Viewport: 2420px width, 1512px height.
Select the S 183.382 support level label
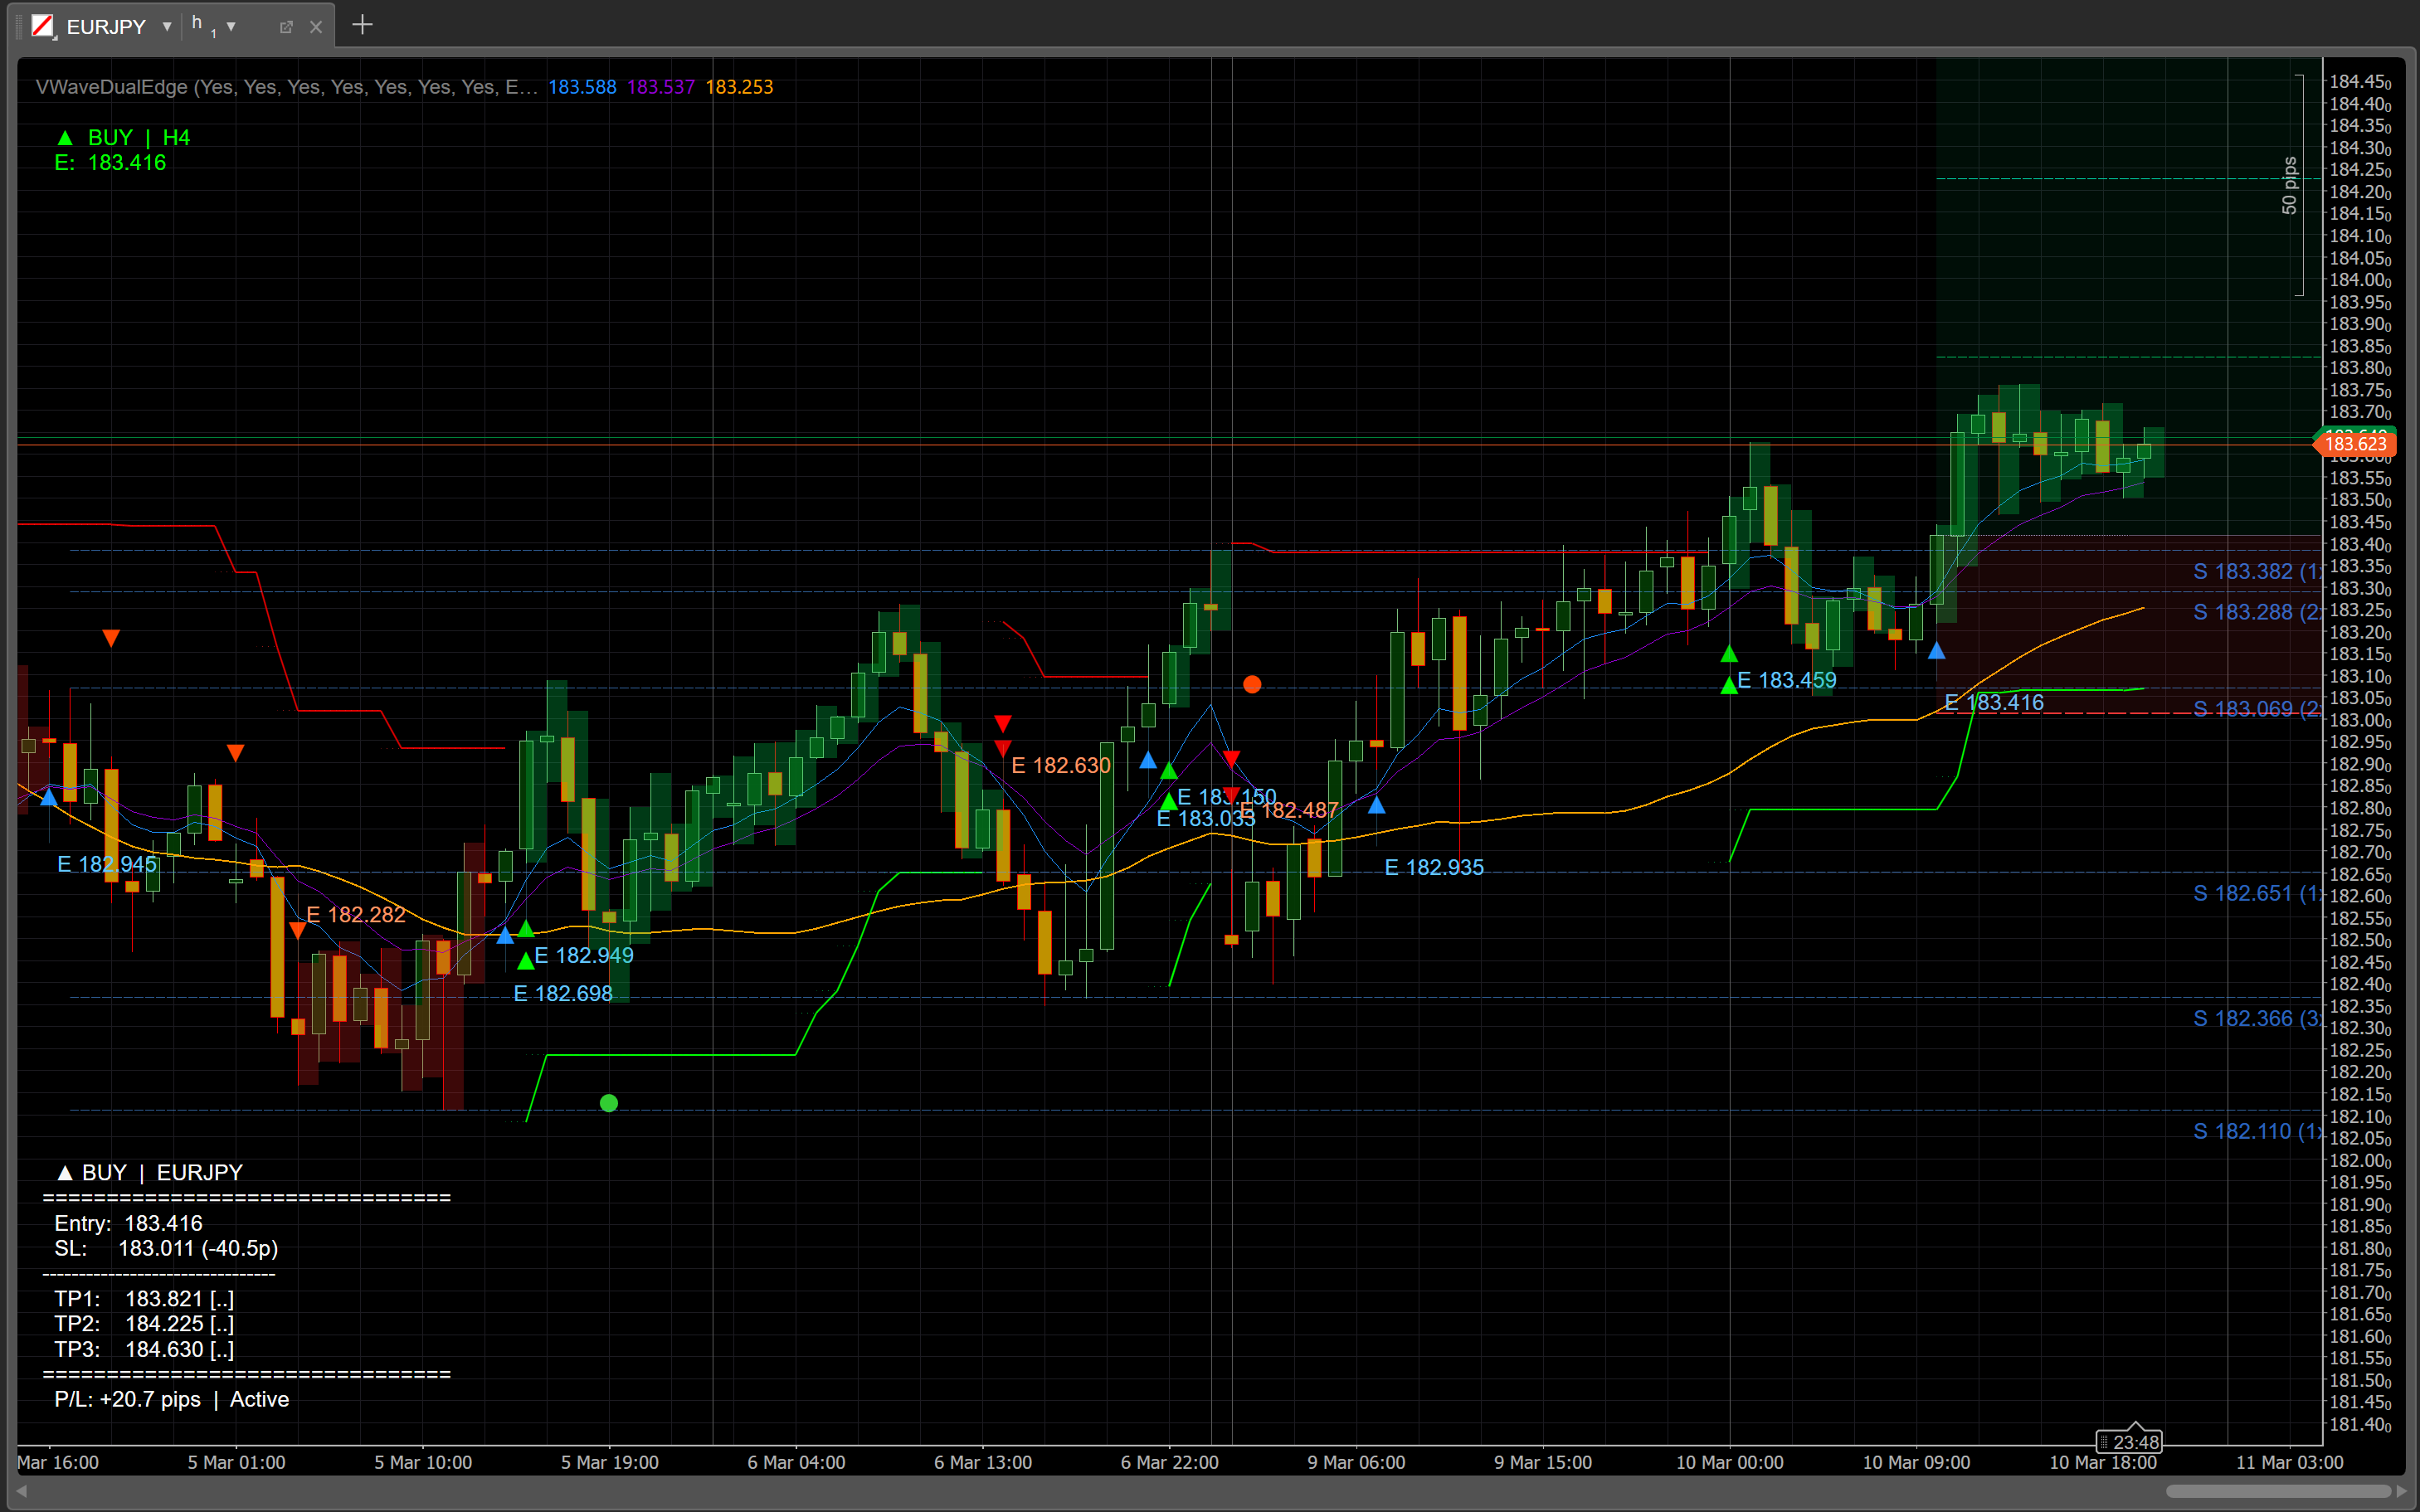tap(2255, 571)
